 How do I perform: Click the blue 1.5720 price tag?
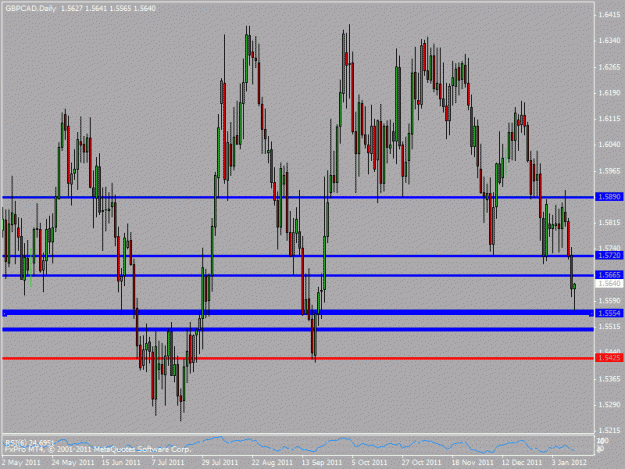[609, 255]
